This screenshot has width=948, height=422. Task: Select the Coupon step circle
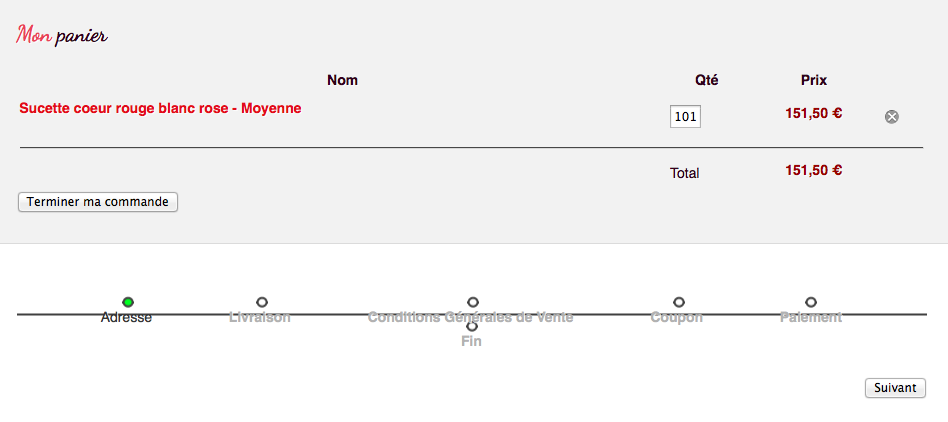(x=678, y=302)
